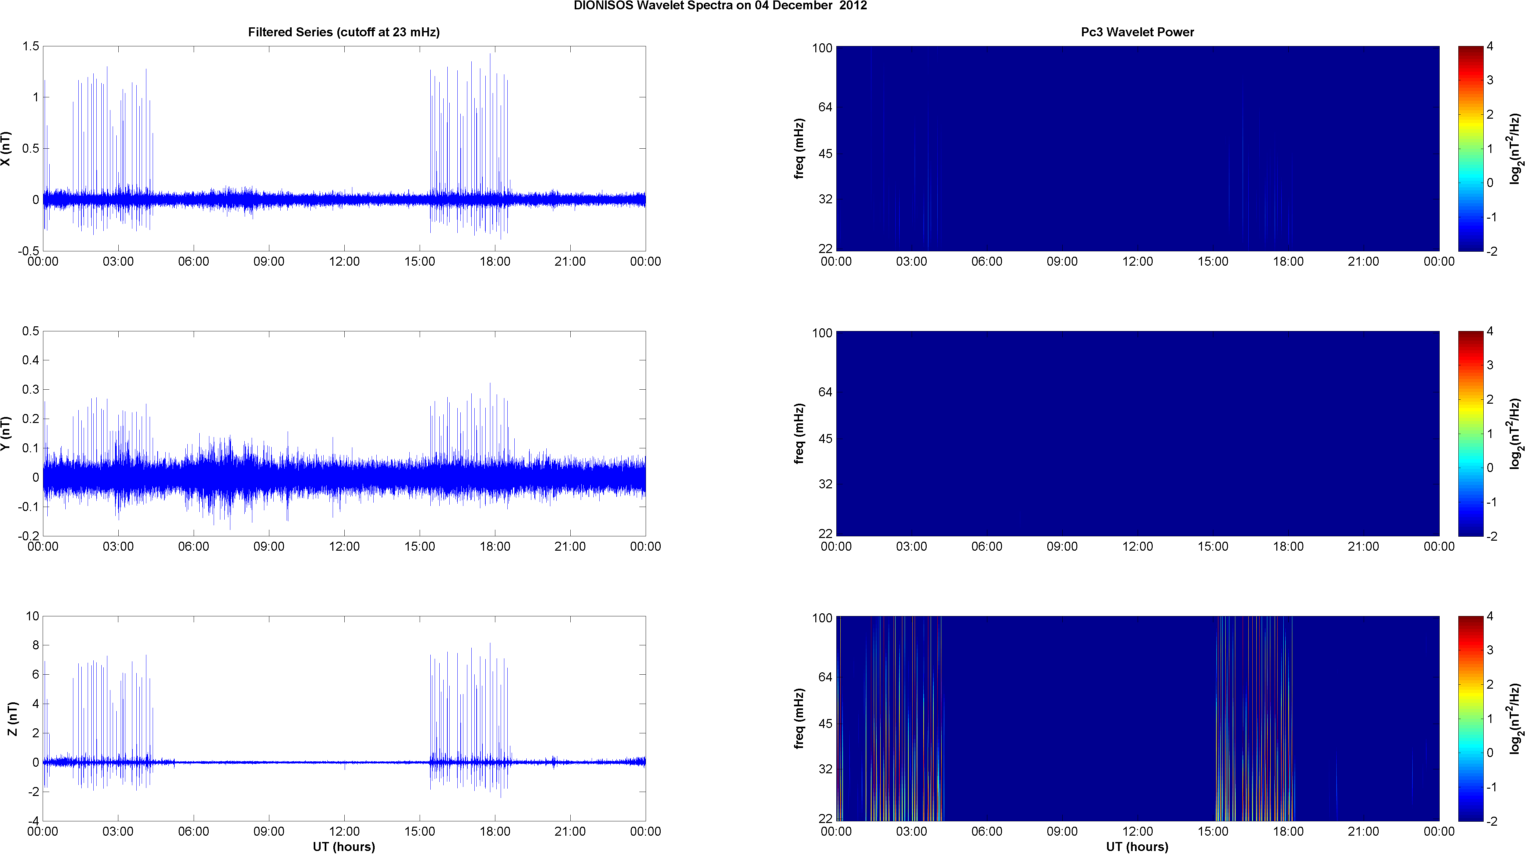
Task: Click inside the top Pc3 wavelet spectrogram
Action: [1137, 149]
